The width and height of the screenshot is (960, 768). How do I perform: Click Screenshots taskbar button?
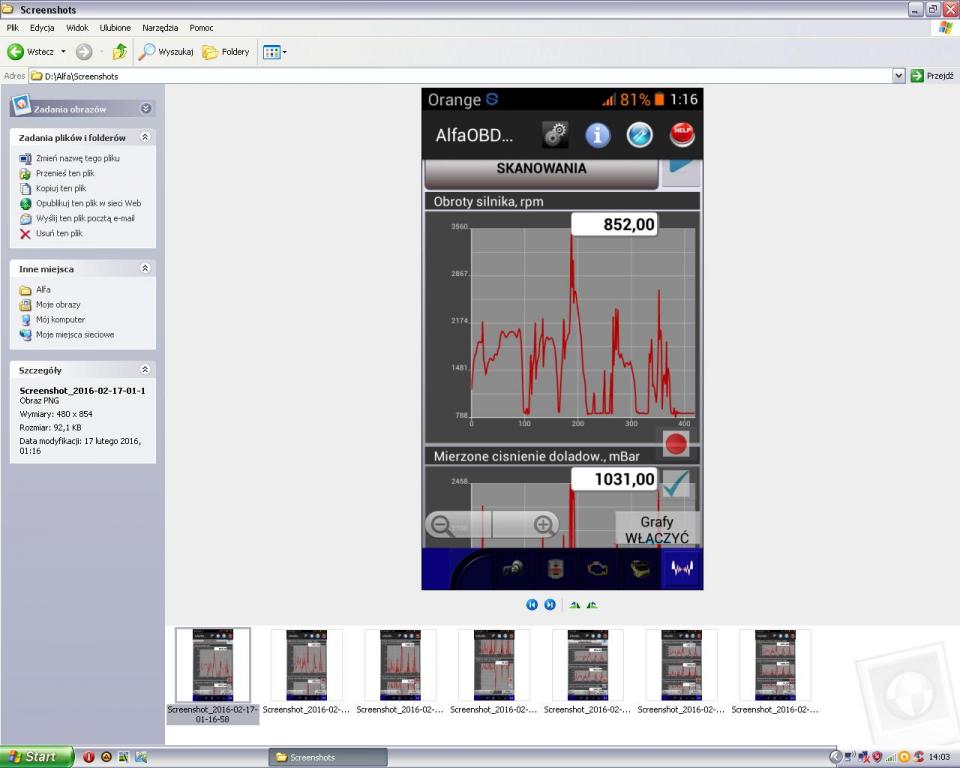point(328,758)
